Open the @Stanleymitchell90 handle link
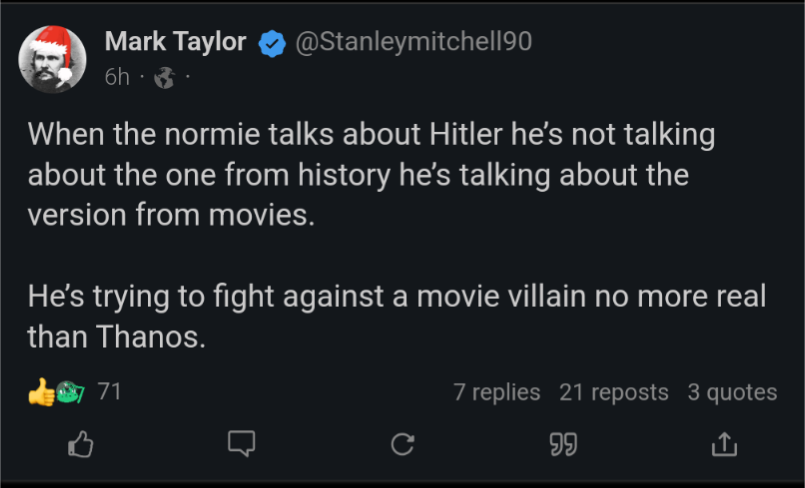805x488 pixels. coord(413,42)
